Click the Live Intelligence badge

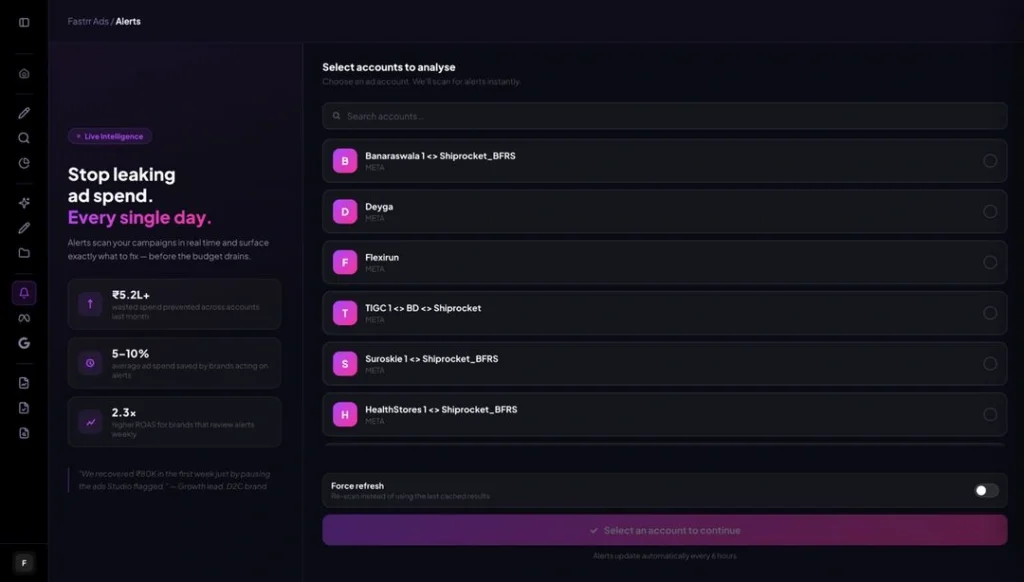110,137
